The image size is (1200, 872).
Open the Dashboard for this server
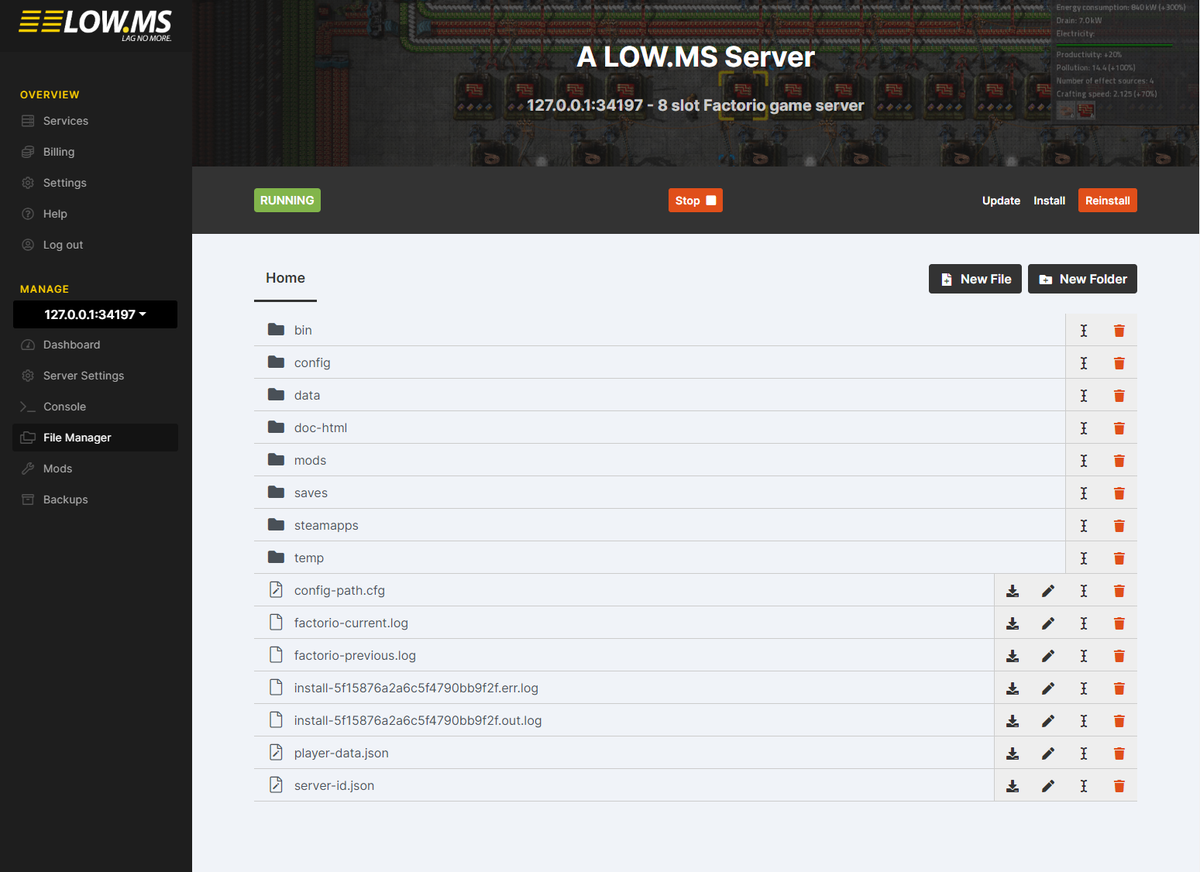pos(72,344)
